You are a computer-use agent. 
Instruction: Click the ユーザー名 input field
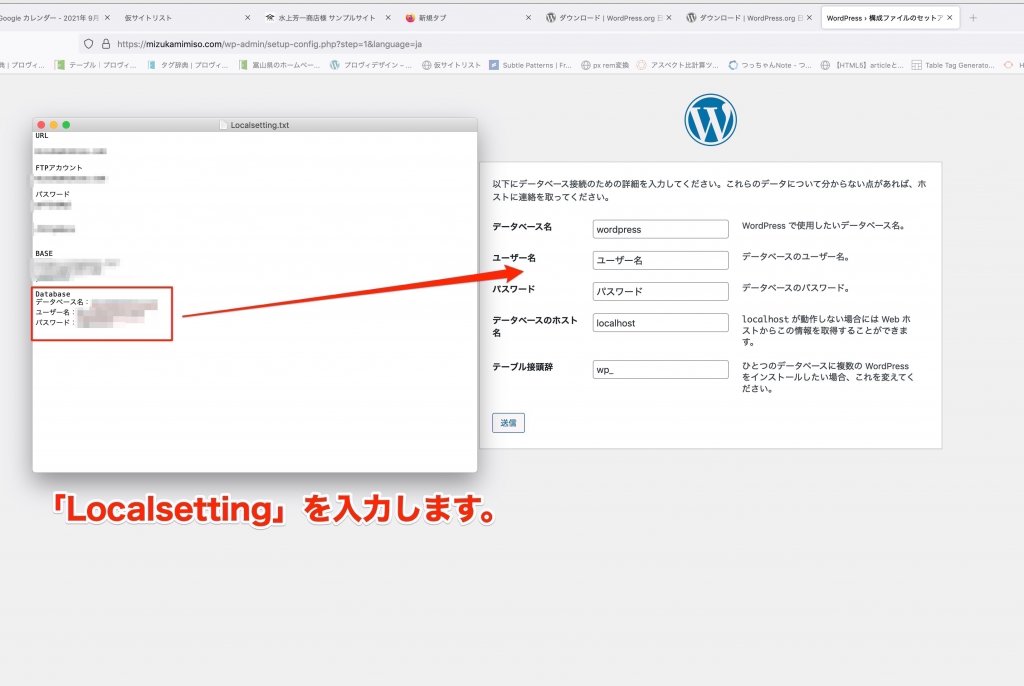pos(660,260)
